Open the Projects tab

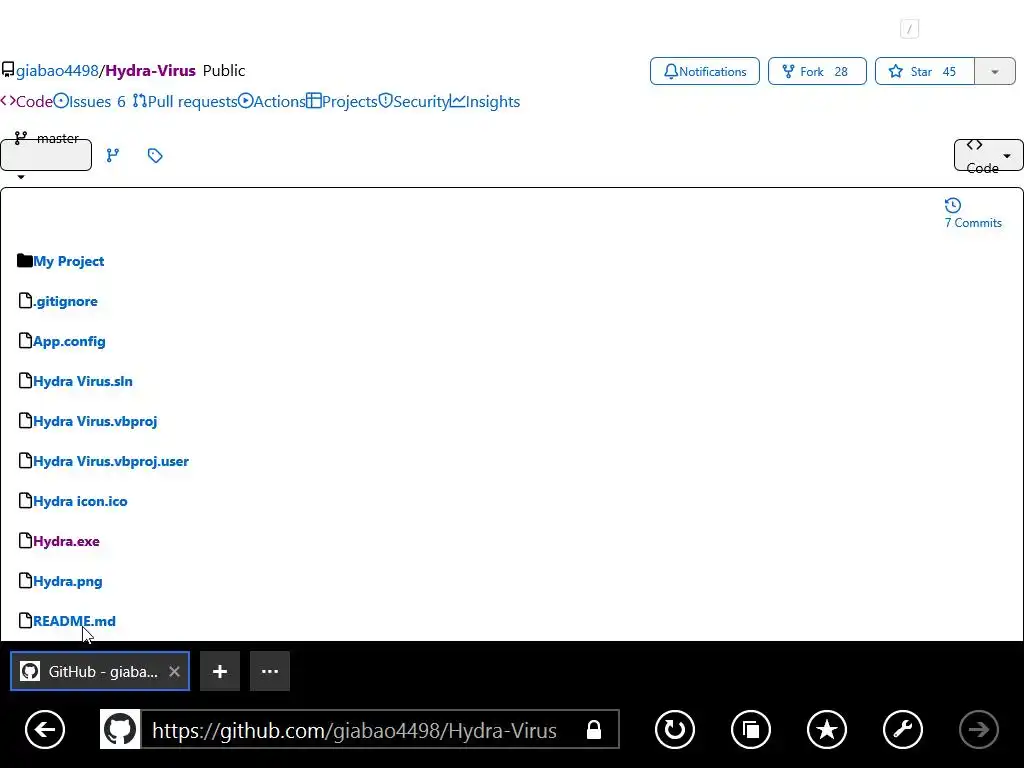coord(342,101)
